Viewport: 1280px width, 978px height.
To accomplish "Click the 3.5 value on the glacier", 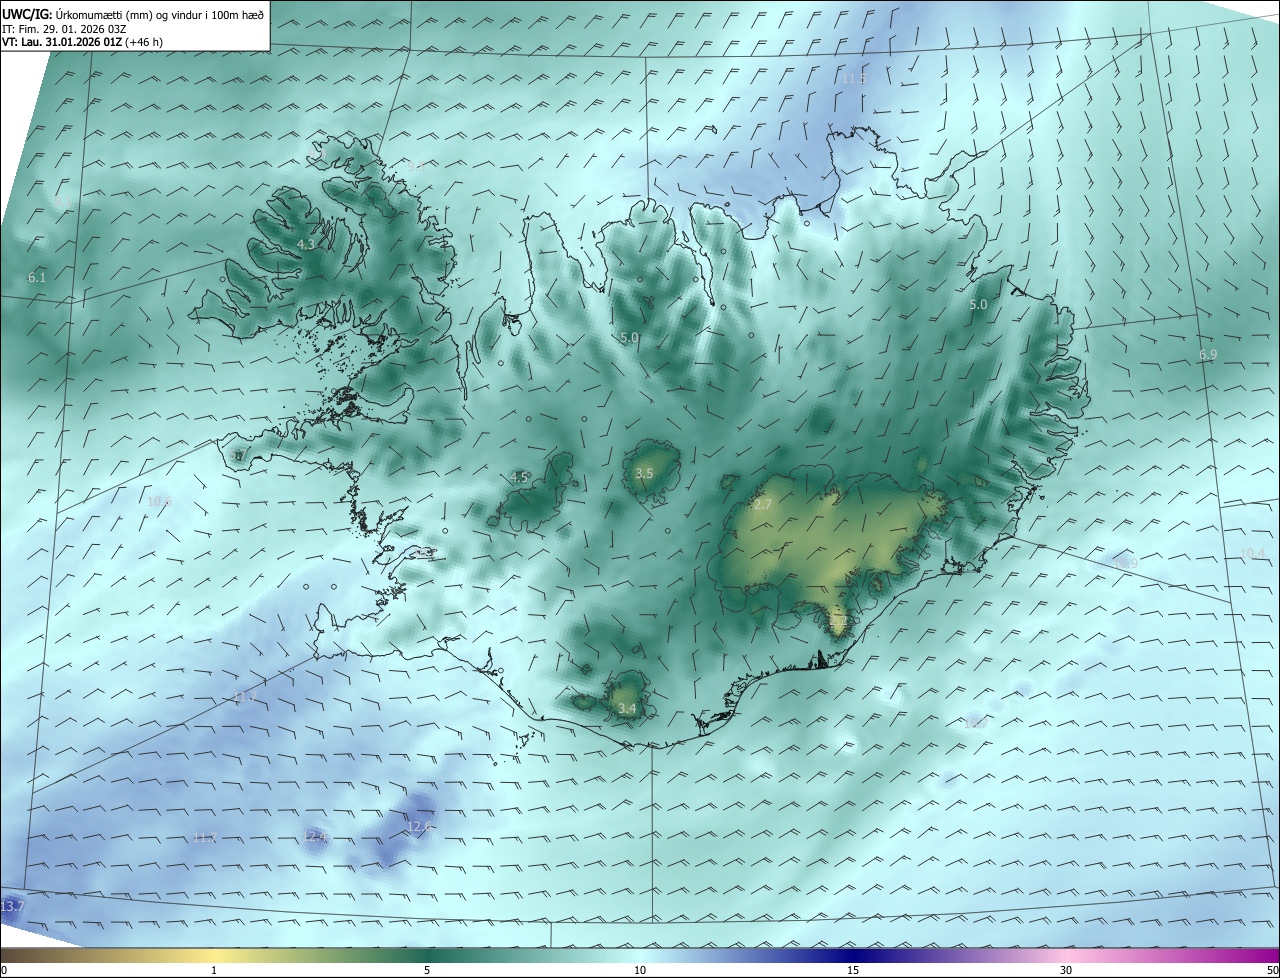I will 644,473.
